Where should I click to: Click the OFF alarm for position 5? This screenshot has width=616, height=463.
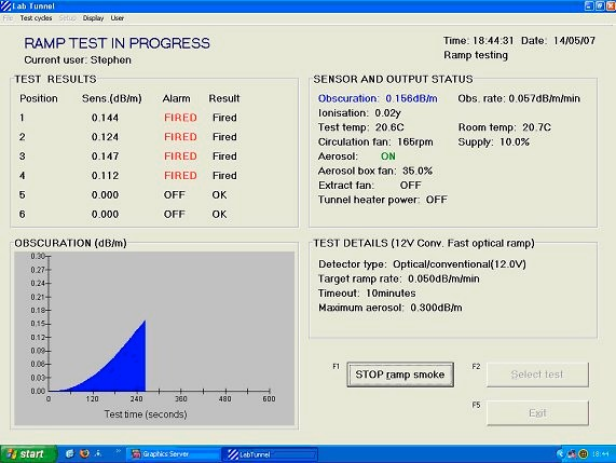click(x=174, y=195)
